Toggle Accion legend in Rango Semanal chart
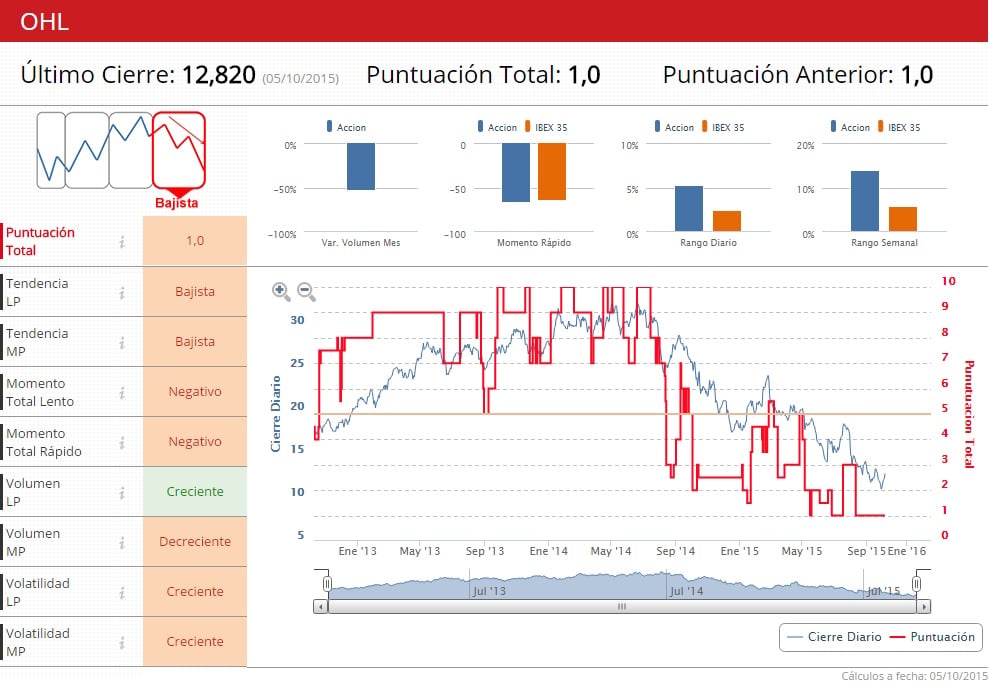Viewport: 989px width, 688px height. pos(850,127)
